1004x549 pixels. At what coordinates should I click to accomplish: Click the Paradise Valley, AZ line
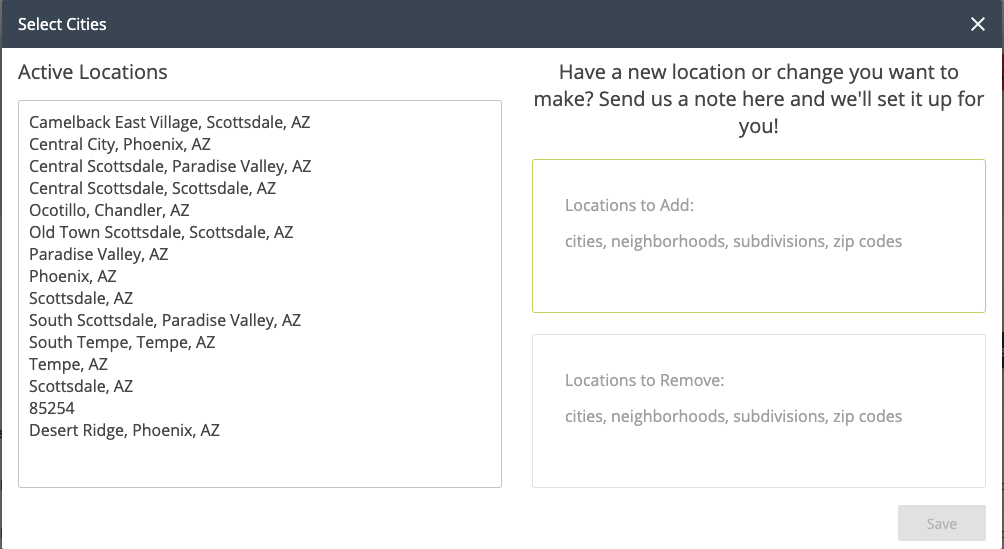coord(98,254)
